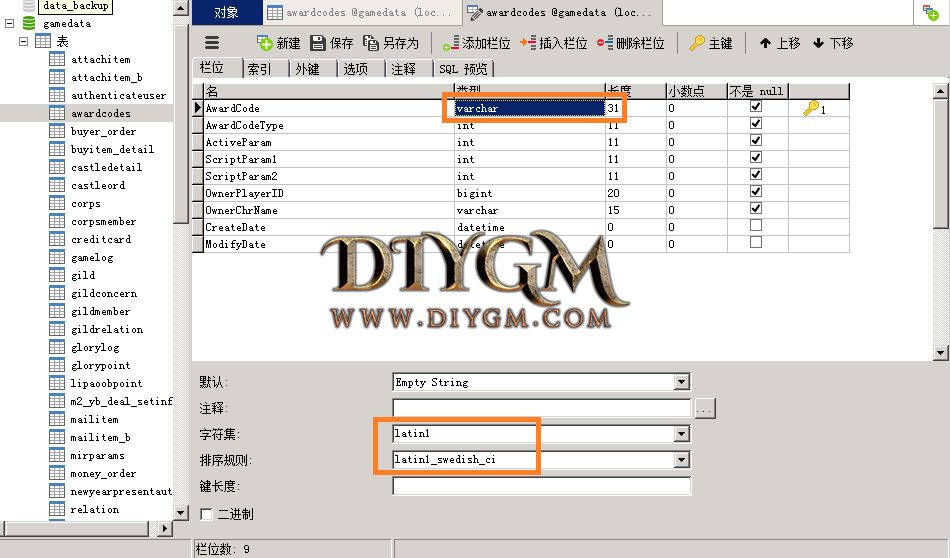Image resolution: width=950 pixels, height=558 pixels.
Task: Click the primary key icon in AwardCode row
Action: (811, 108)
